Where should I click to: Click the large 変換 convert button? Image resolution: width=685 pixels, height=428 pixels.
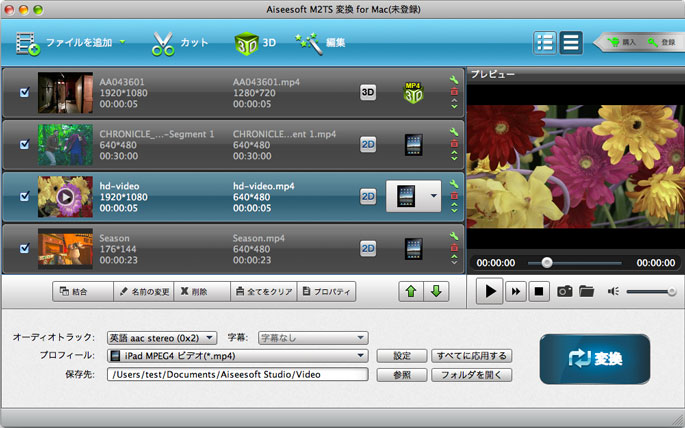tap(594, 359)
